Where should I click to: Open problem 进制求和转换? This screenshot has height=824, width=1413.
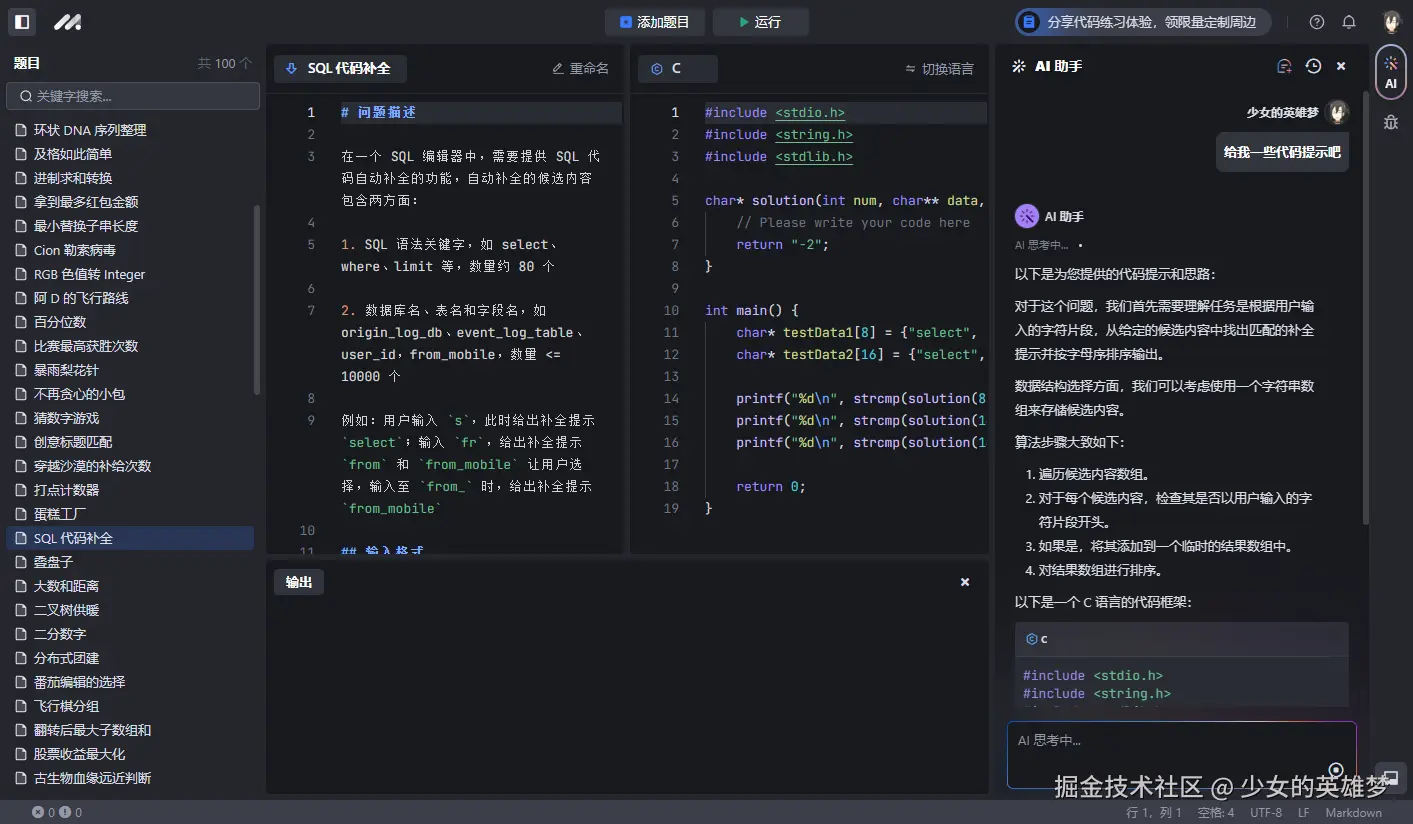[x=130, y=178]
